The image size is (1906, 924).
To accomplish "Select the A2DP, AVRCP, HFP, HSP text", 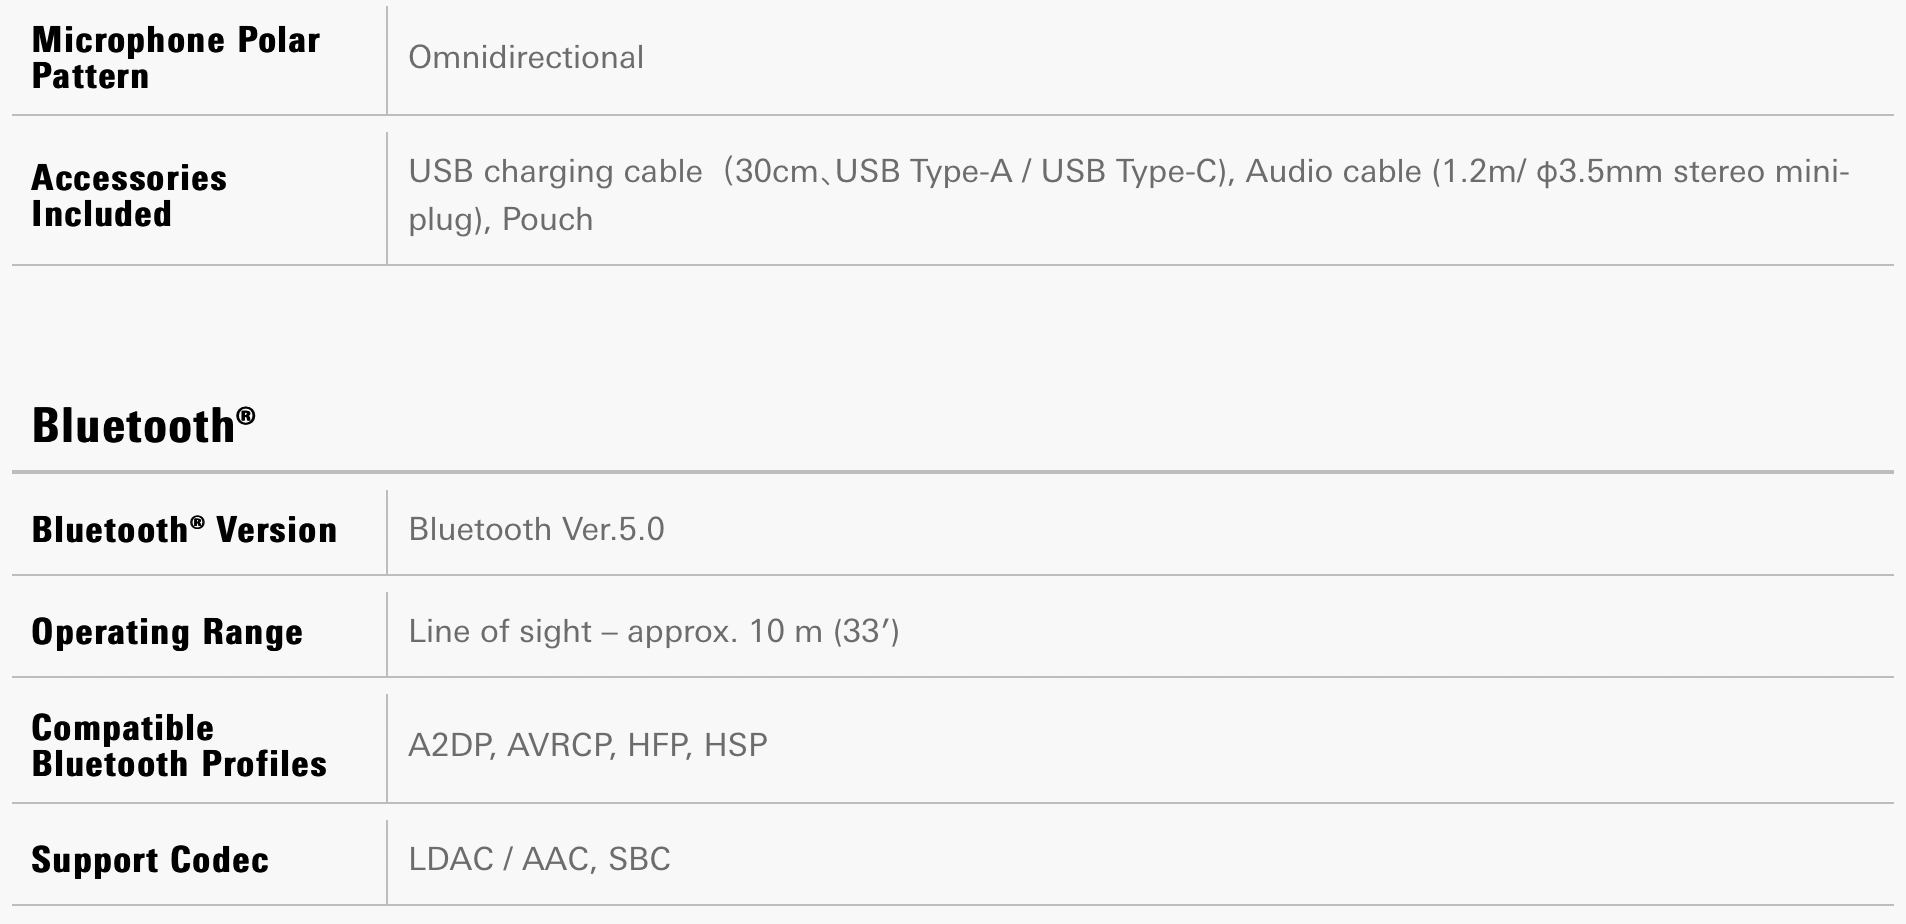I will 588,745.
